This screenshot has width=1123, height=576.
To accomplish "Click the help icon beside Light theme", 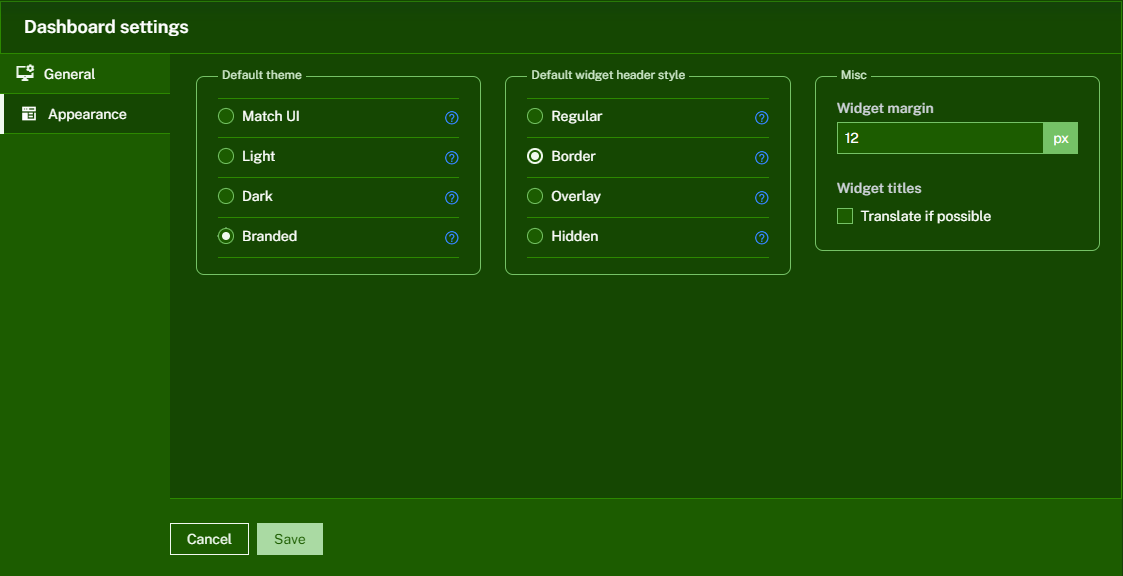I will [x=452, y=157].
